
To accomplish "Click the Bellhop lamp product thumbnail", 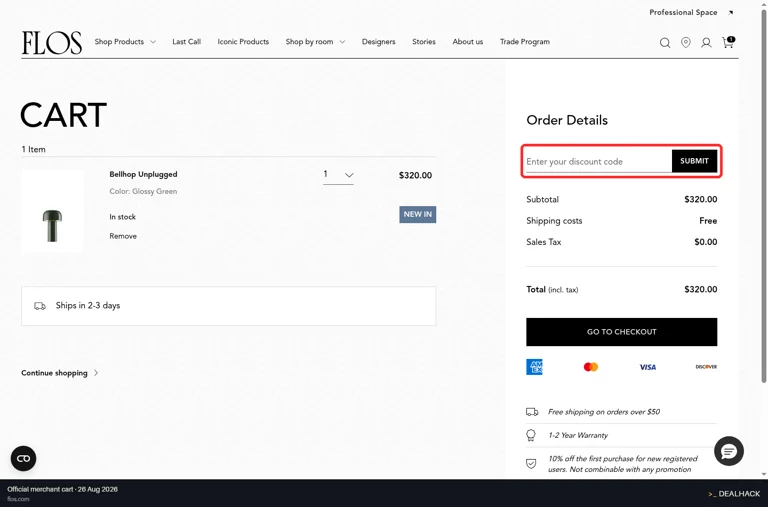I will (52, 212).
